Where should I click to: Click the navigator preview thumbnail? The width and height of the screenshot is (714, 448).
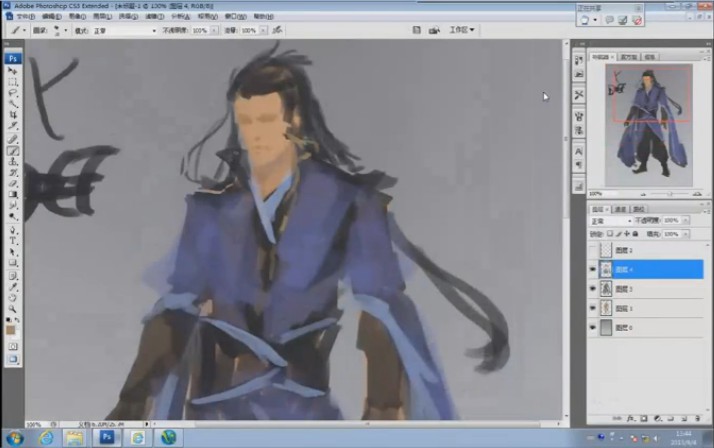tap(649, 125)
